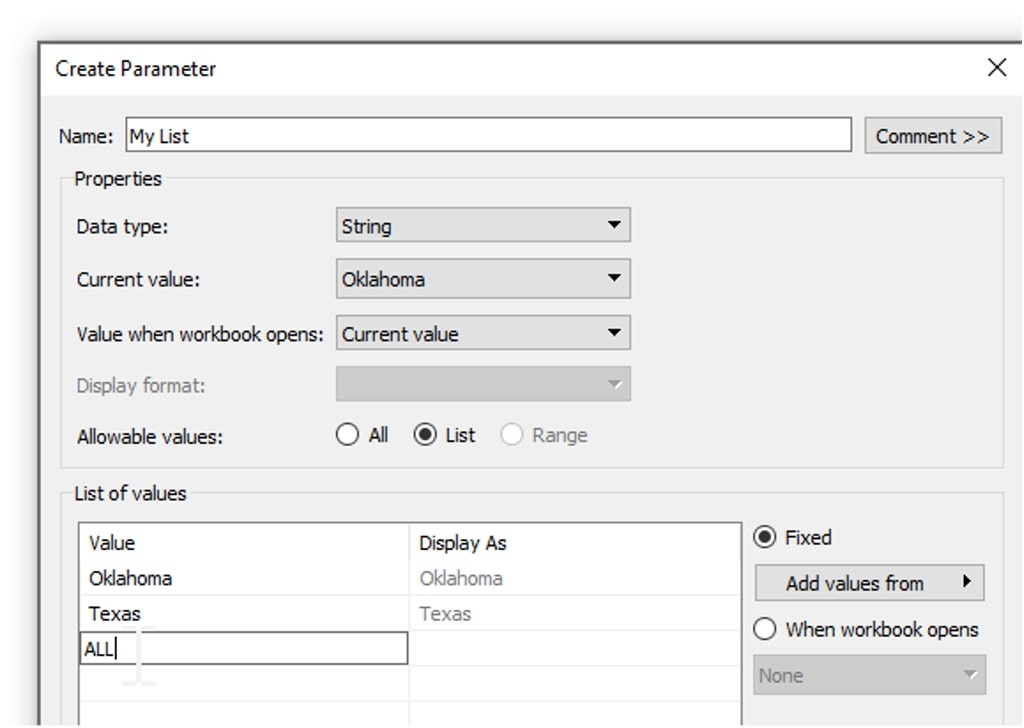
Task: Close the Create Parameter dialog
Action: point(997,67)
